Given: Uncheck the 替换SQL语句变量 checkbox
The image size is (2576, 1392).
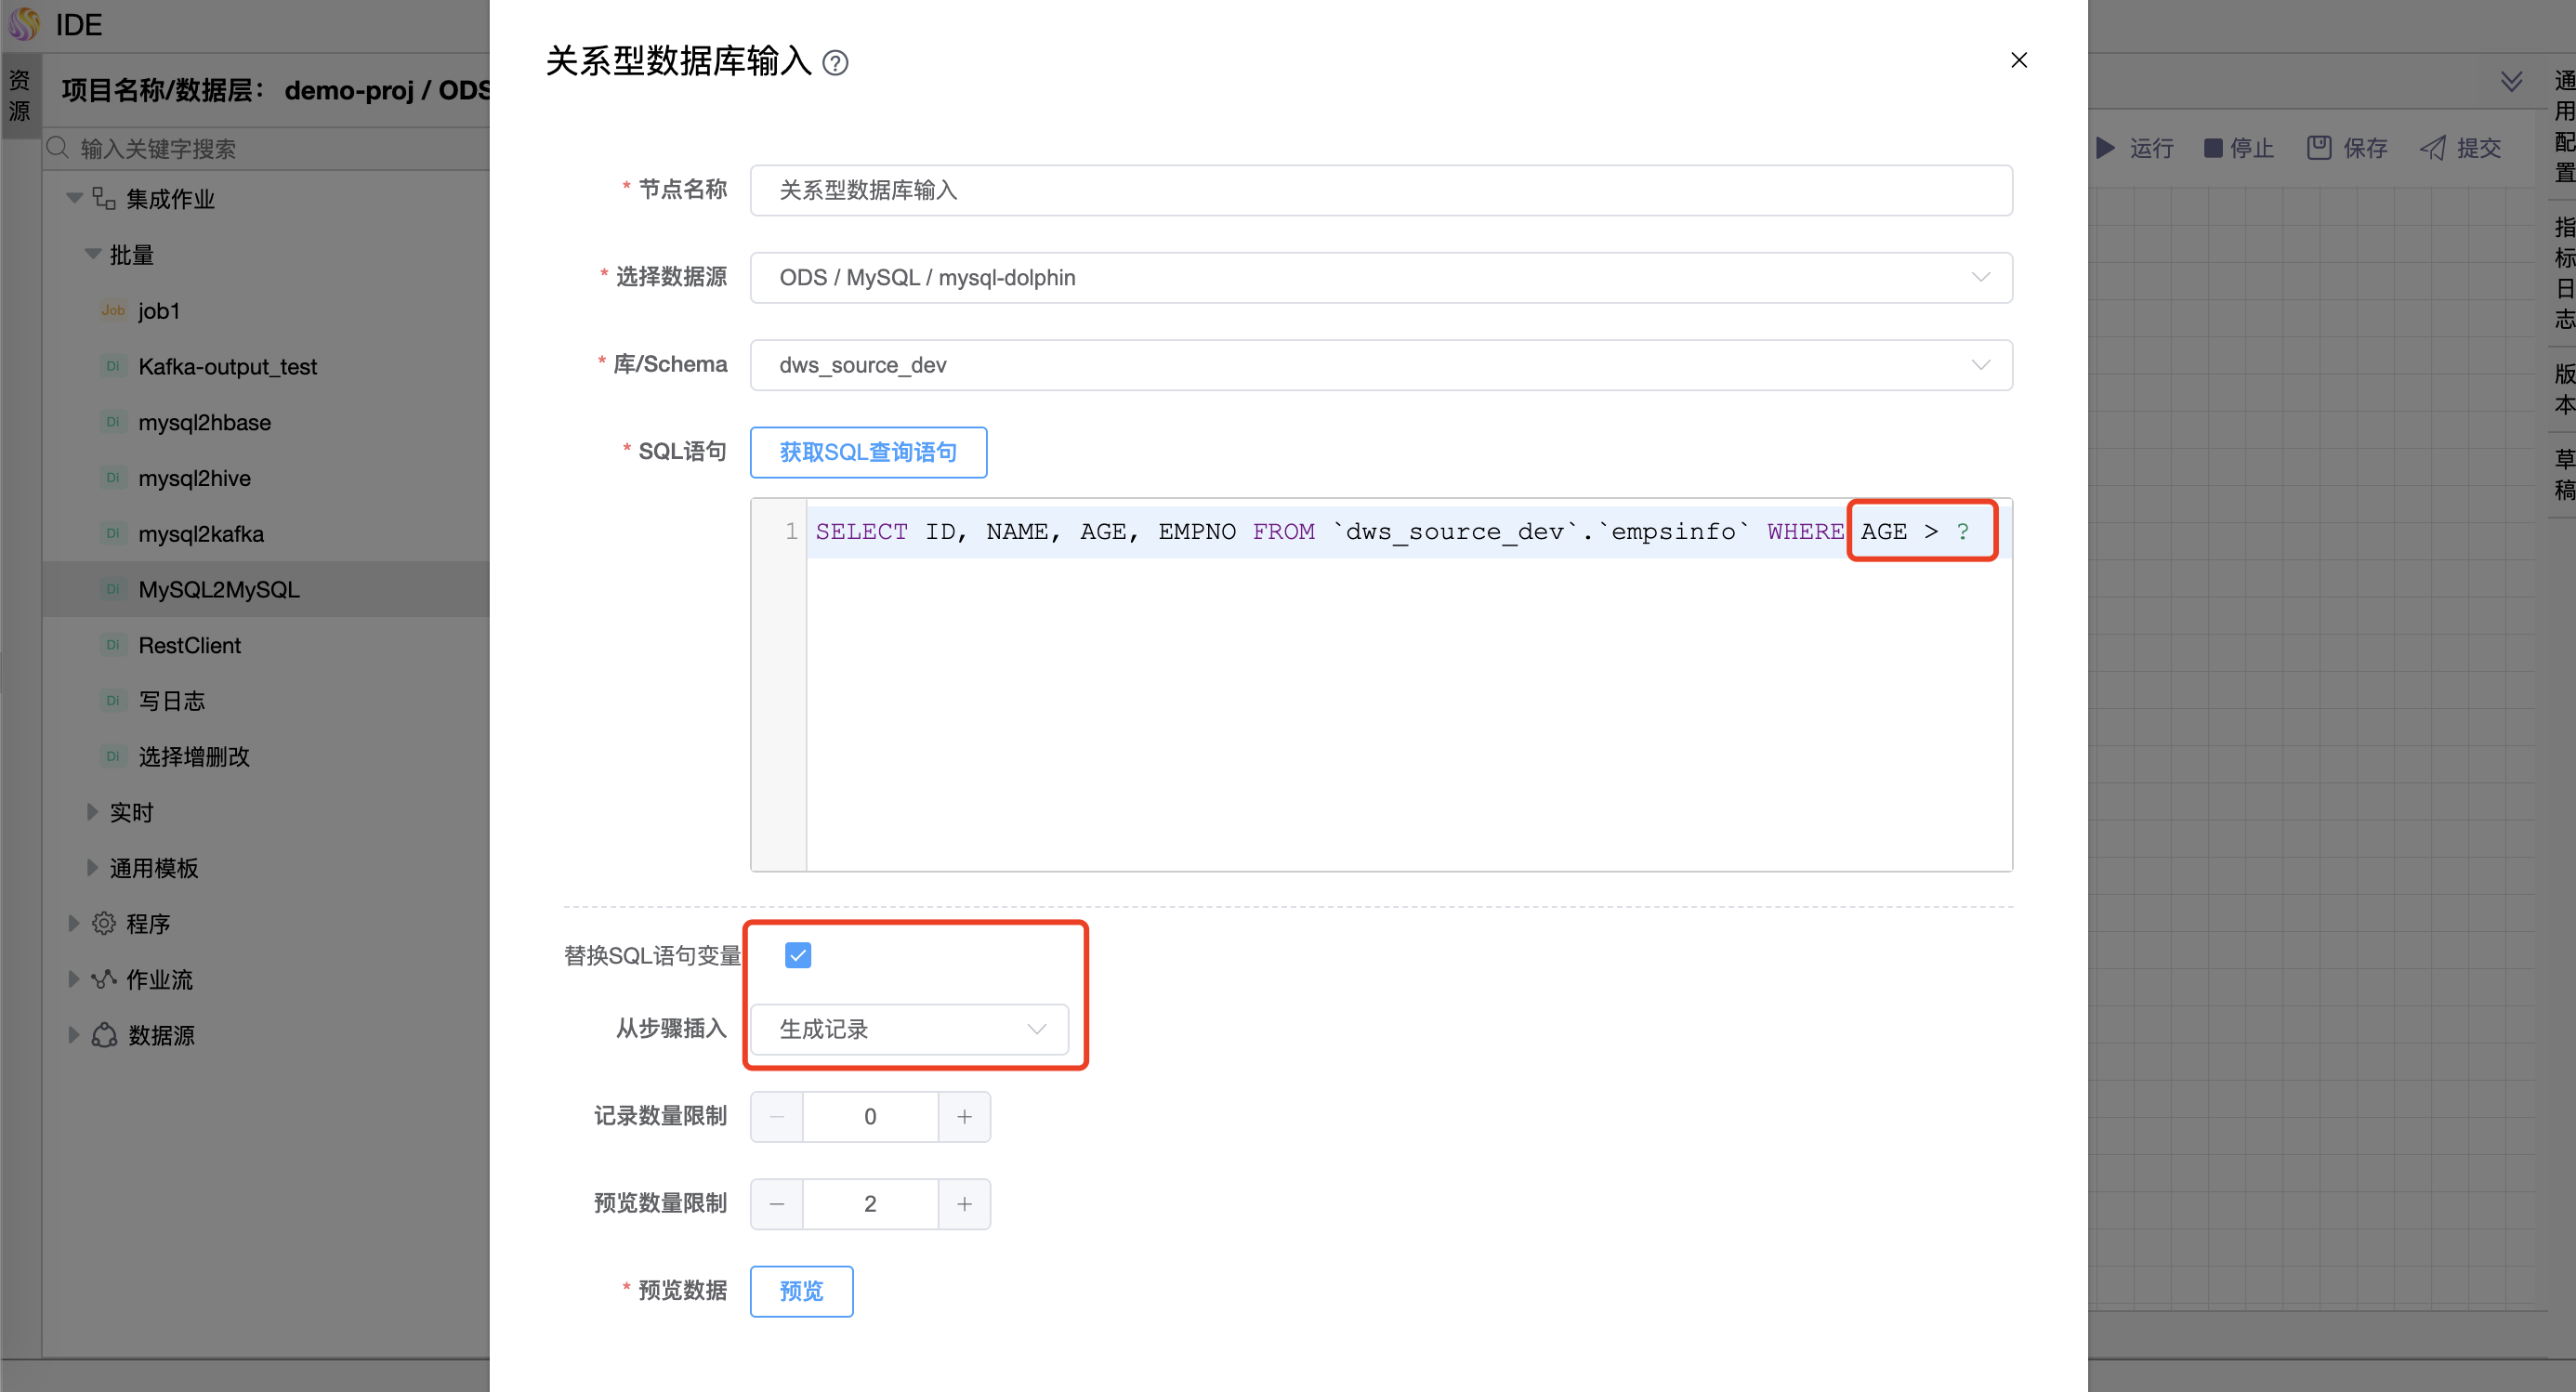Looking at the screenshot, I should coord(797,955).
